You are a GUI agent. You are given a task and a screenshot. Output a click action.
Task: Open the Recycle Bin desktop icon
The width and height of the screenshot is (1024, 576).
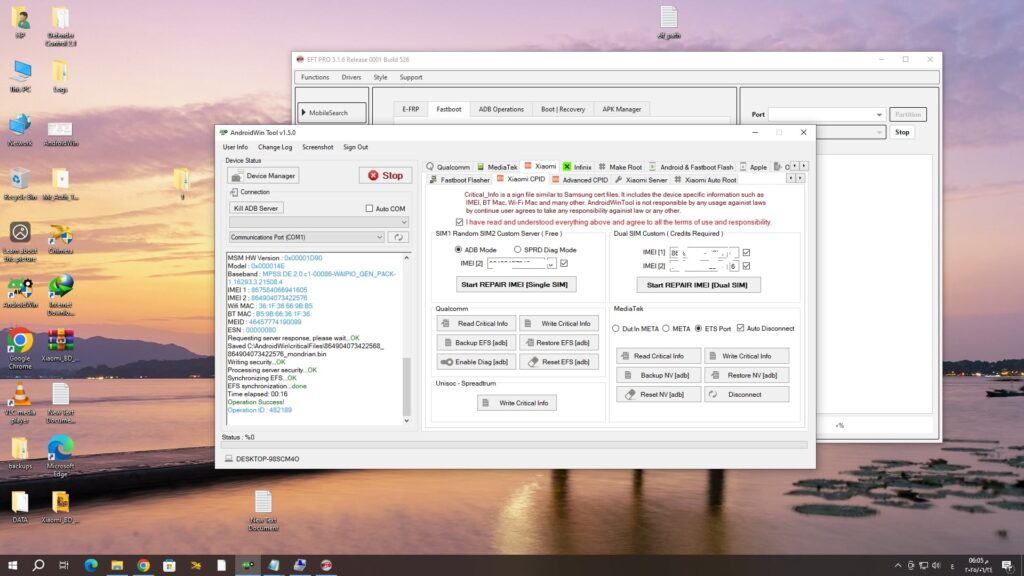point(20,185)
